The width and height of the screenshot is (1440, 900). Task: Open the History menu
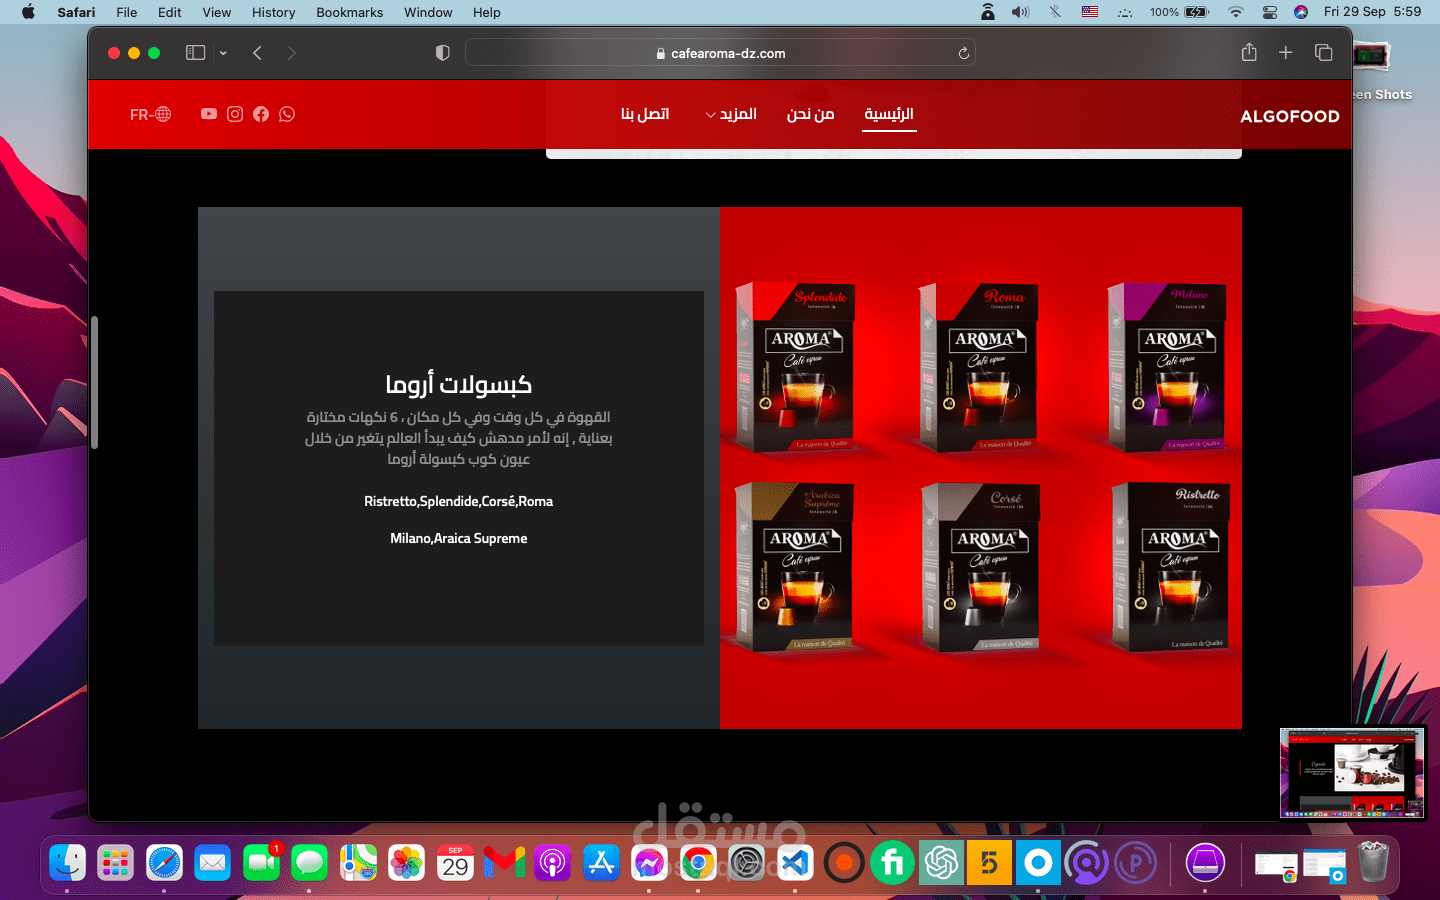click(x=273, y=12)
